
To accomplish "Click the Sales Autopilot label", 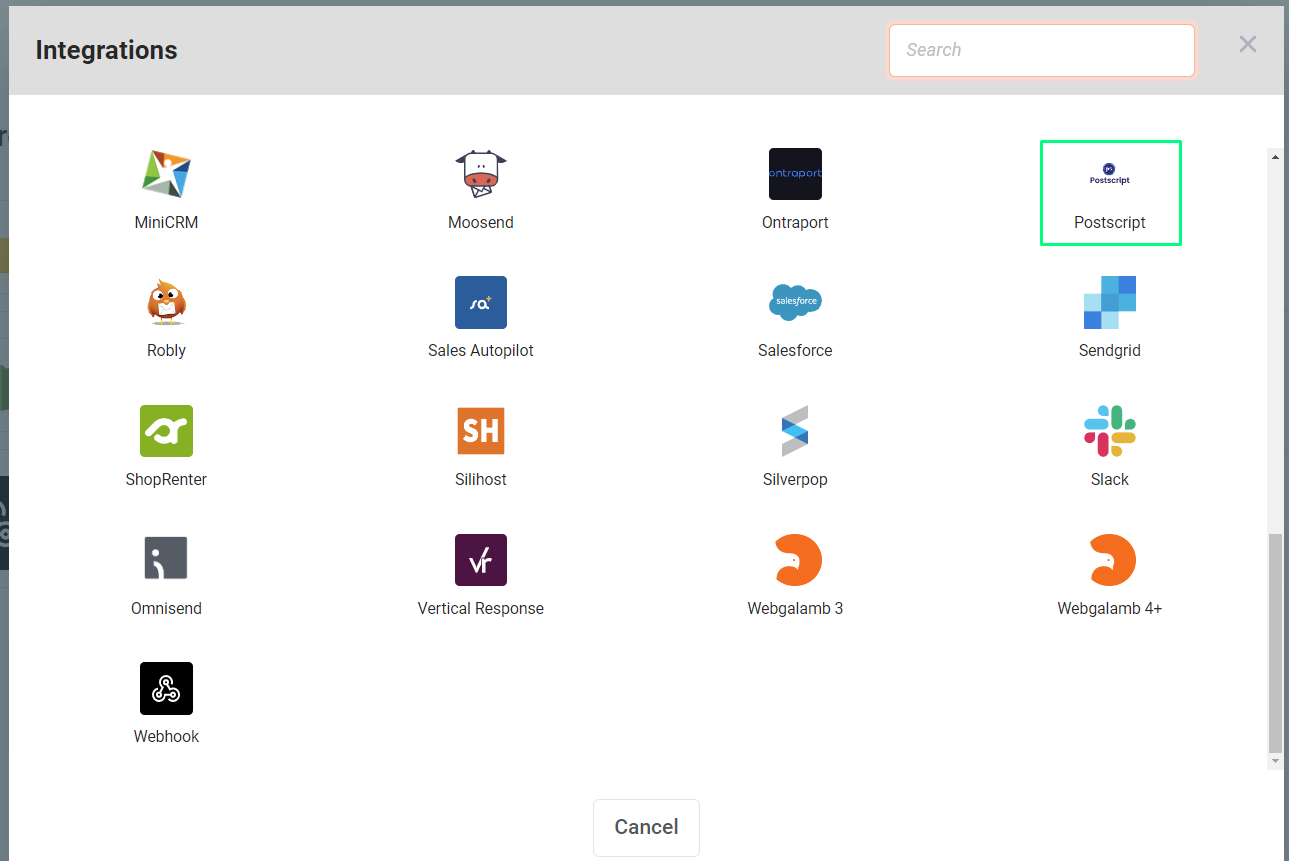I will click(x=481, y=350).
